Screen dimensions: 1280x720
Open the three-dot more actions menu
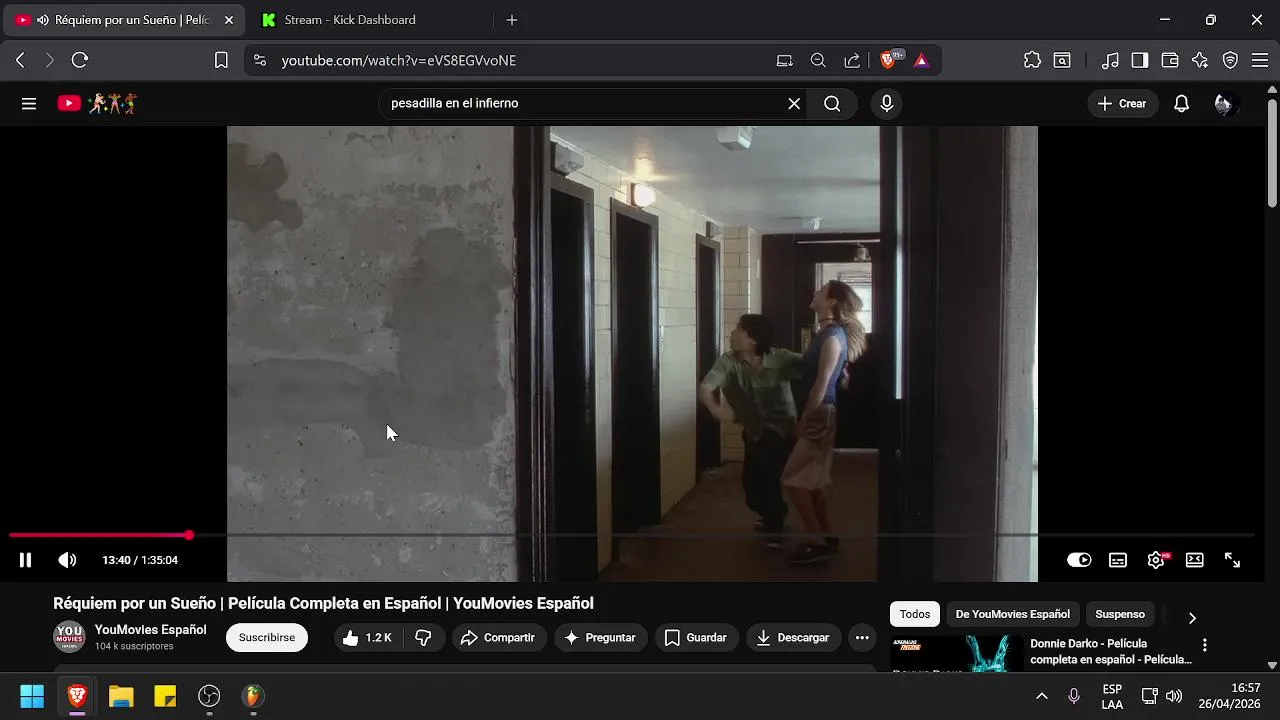coord(862,637)
